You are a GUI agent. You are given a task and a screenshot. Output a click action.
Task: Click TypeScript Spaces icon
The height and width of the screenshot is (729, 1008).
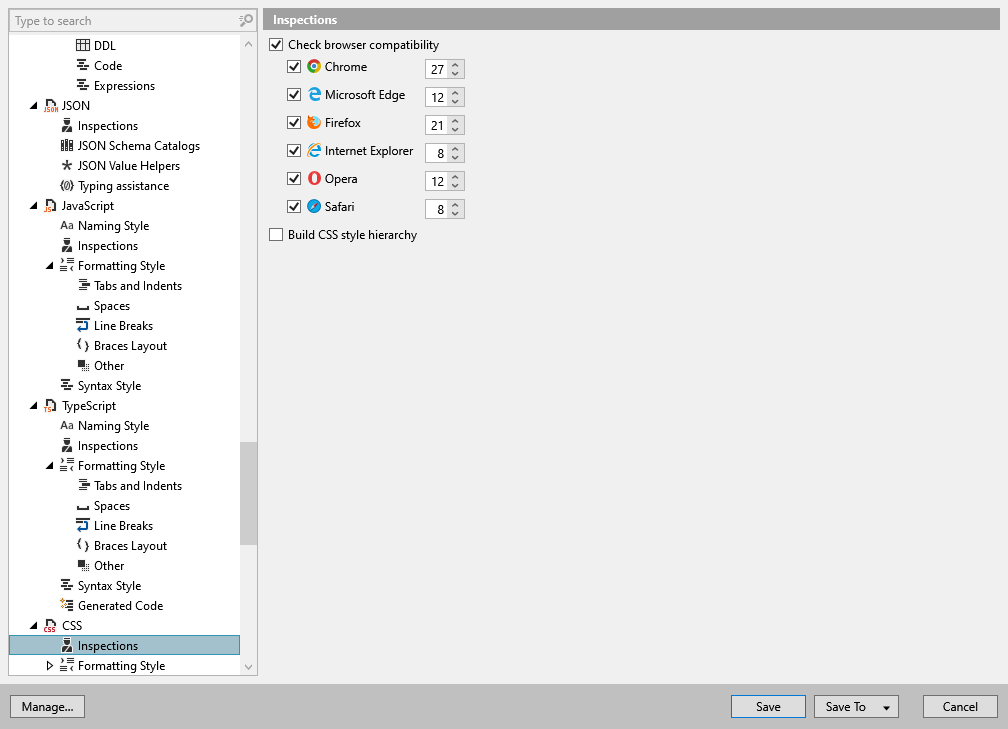[x=83, y=507]
